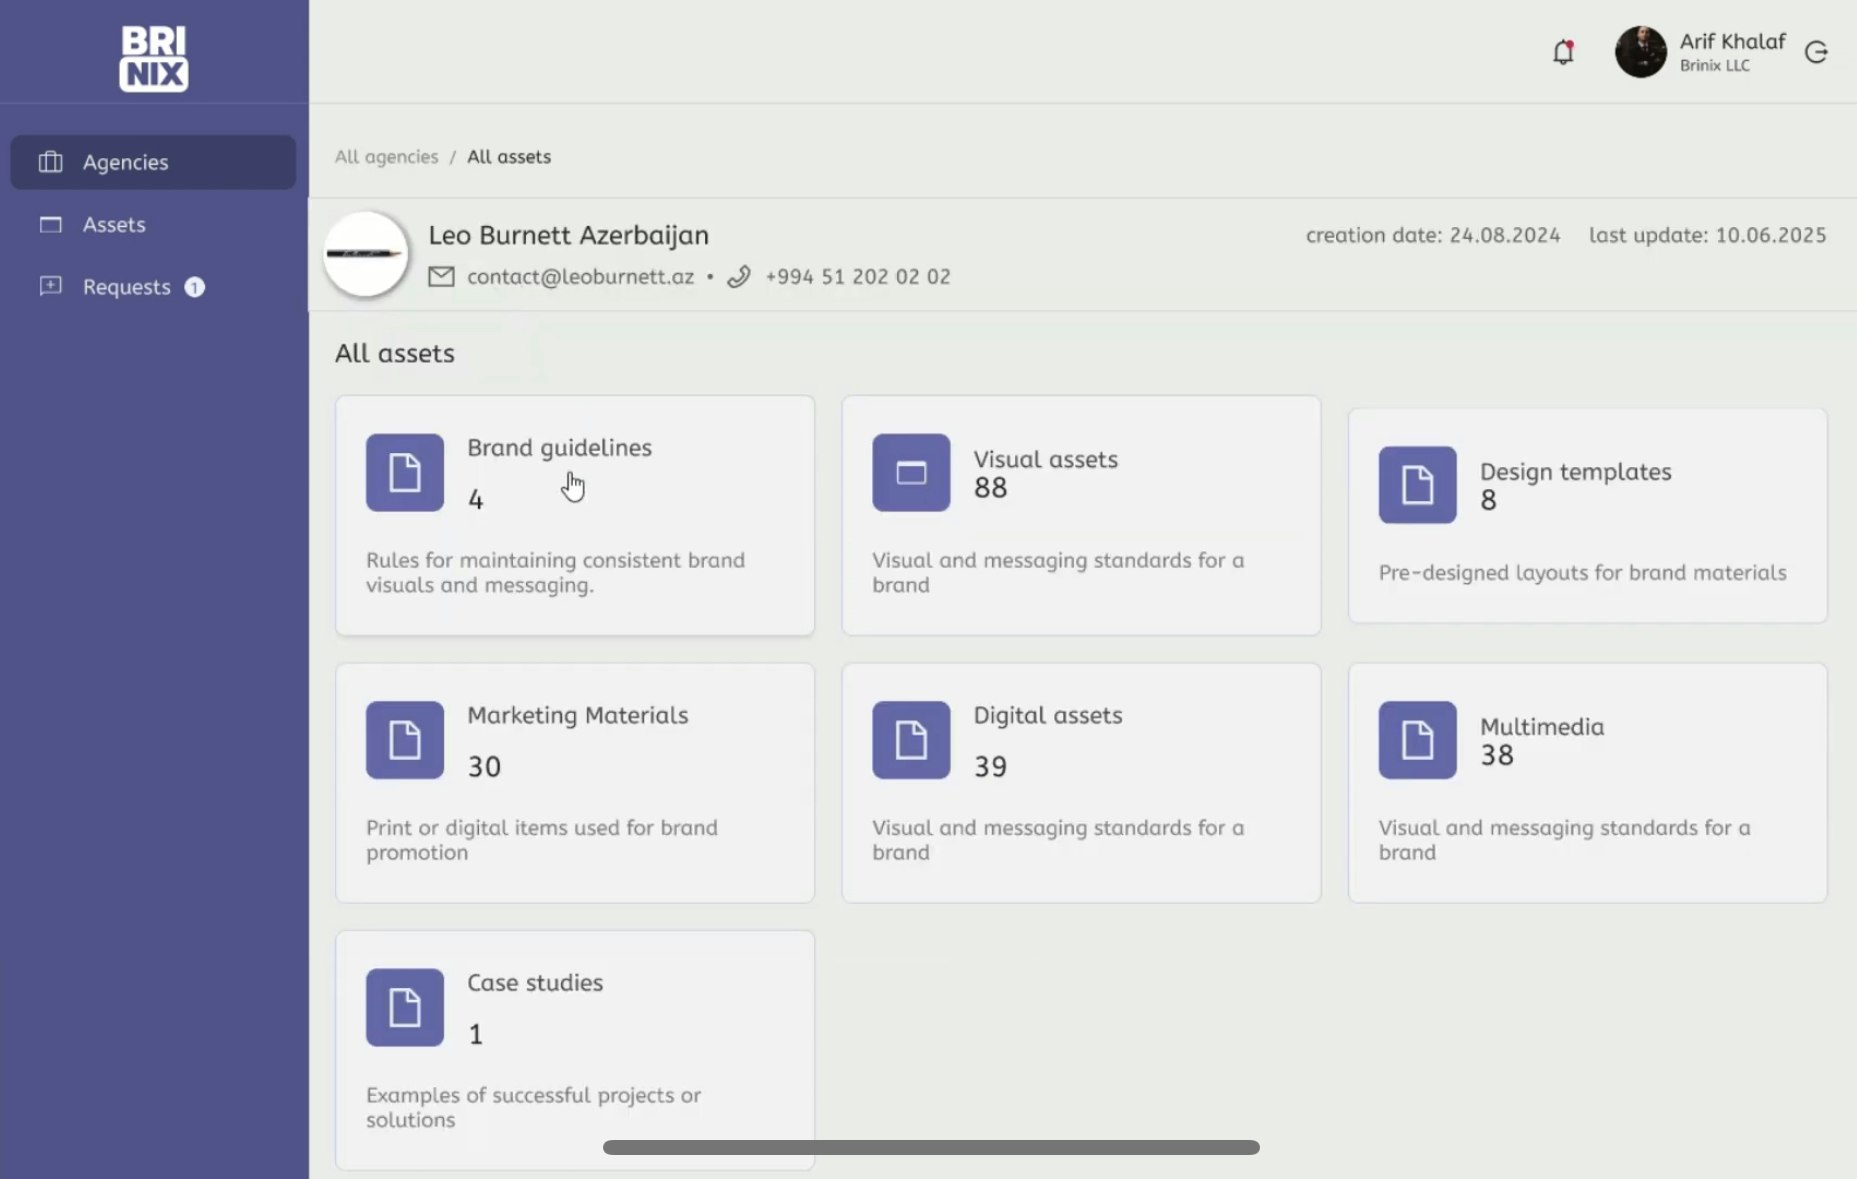Click the Marketing Materials count 30
1857x1179 pixels.
pos(485,766)
